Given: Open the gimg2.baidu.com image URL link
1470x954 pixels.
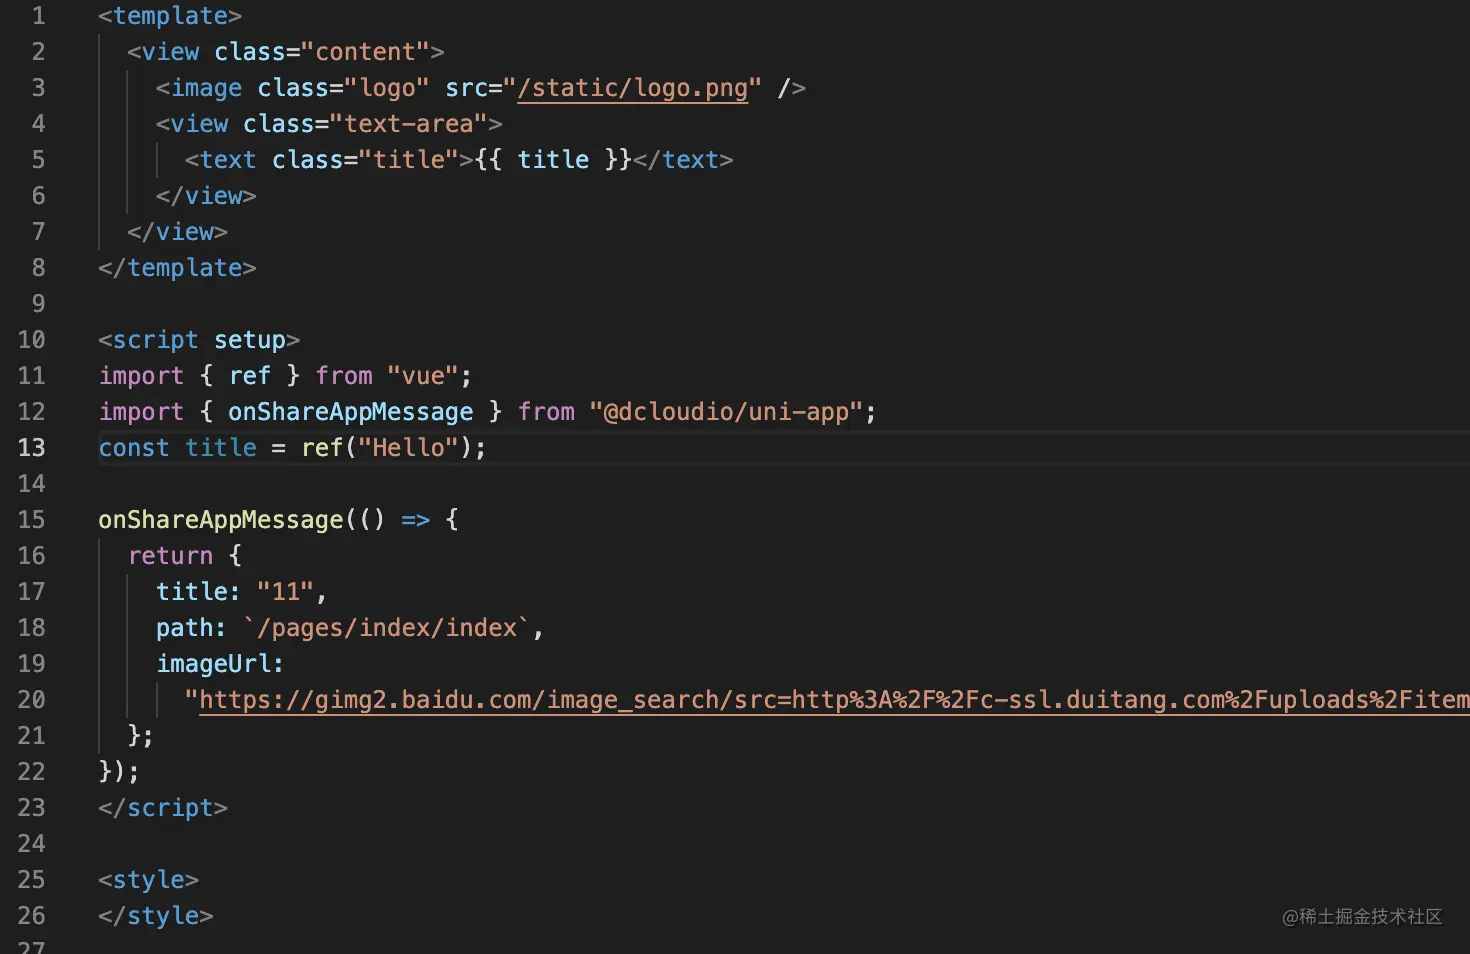Looking at the screenshot, I should pos(834,700).
